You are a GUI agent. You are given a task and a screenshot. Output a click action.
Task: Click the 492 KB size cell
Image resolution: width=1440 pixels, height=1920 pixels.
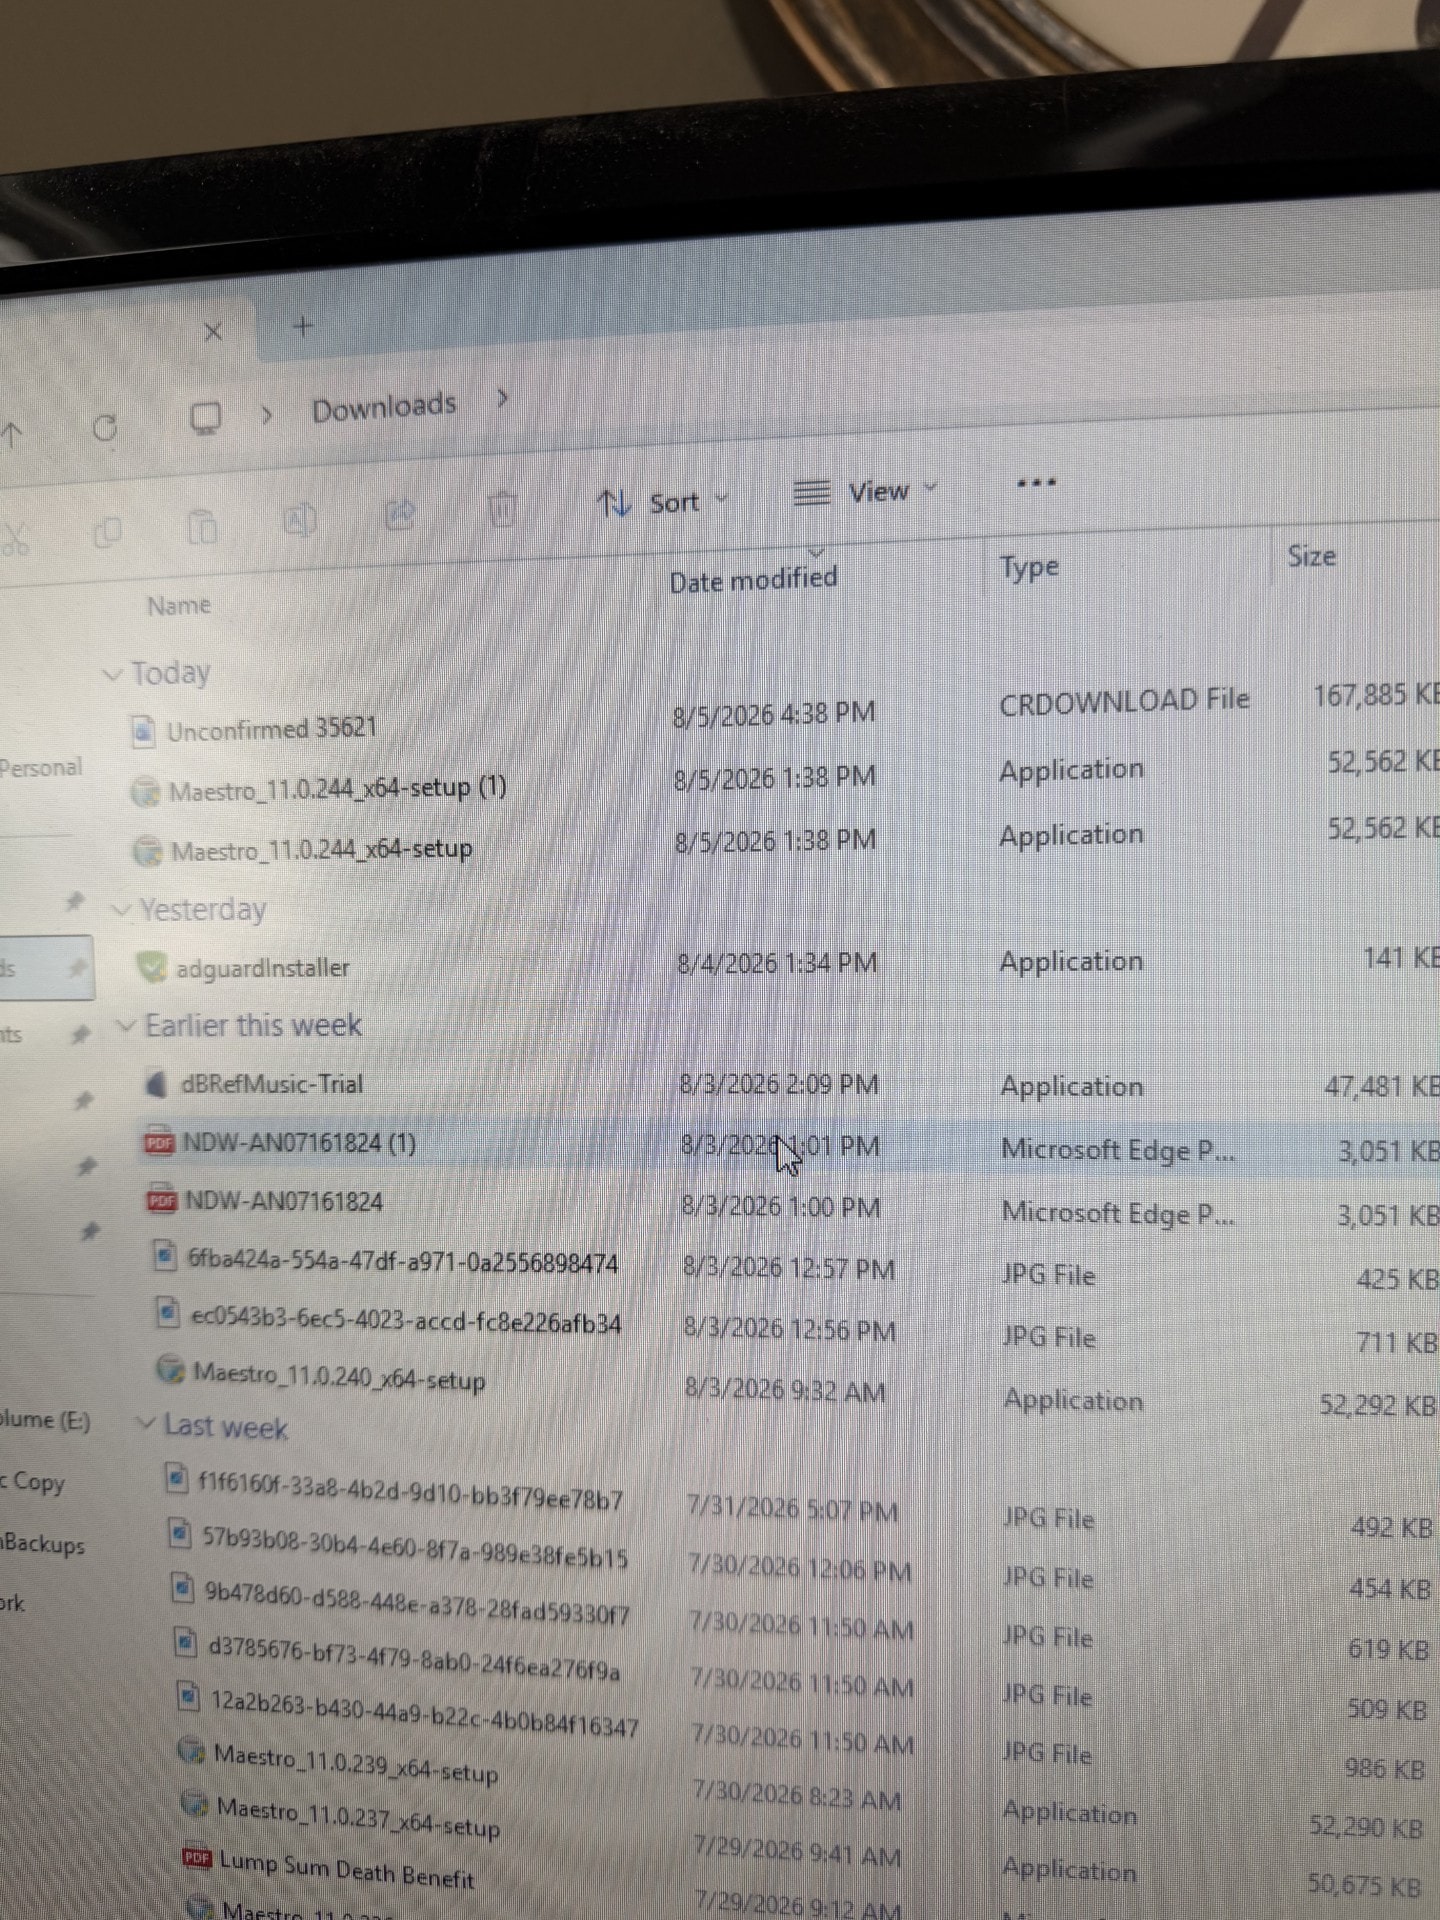point(1392,1528)
